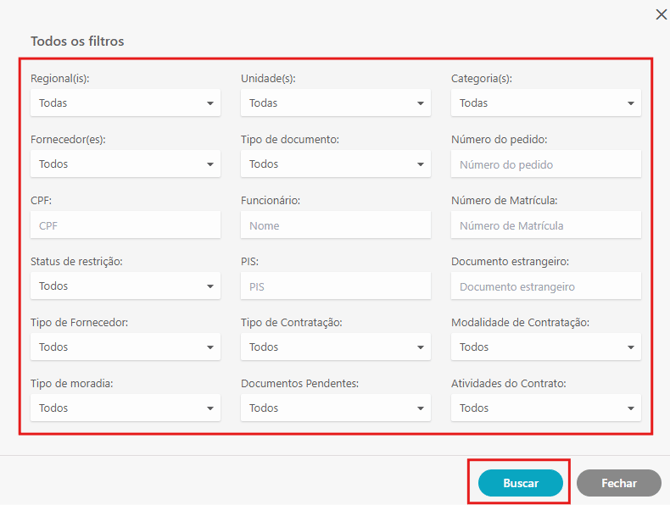Click the Tipo de moradia: label
This screenshot has width=670, height=505.
click(72, 384)
